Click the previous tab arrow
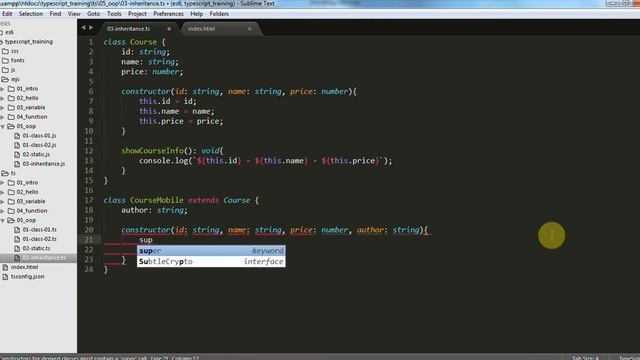This screenshot has width=640, height=360. click(x=83, y=28)
